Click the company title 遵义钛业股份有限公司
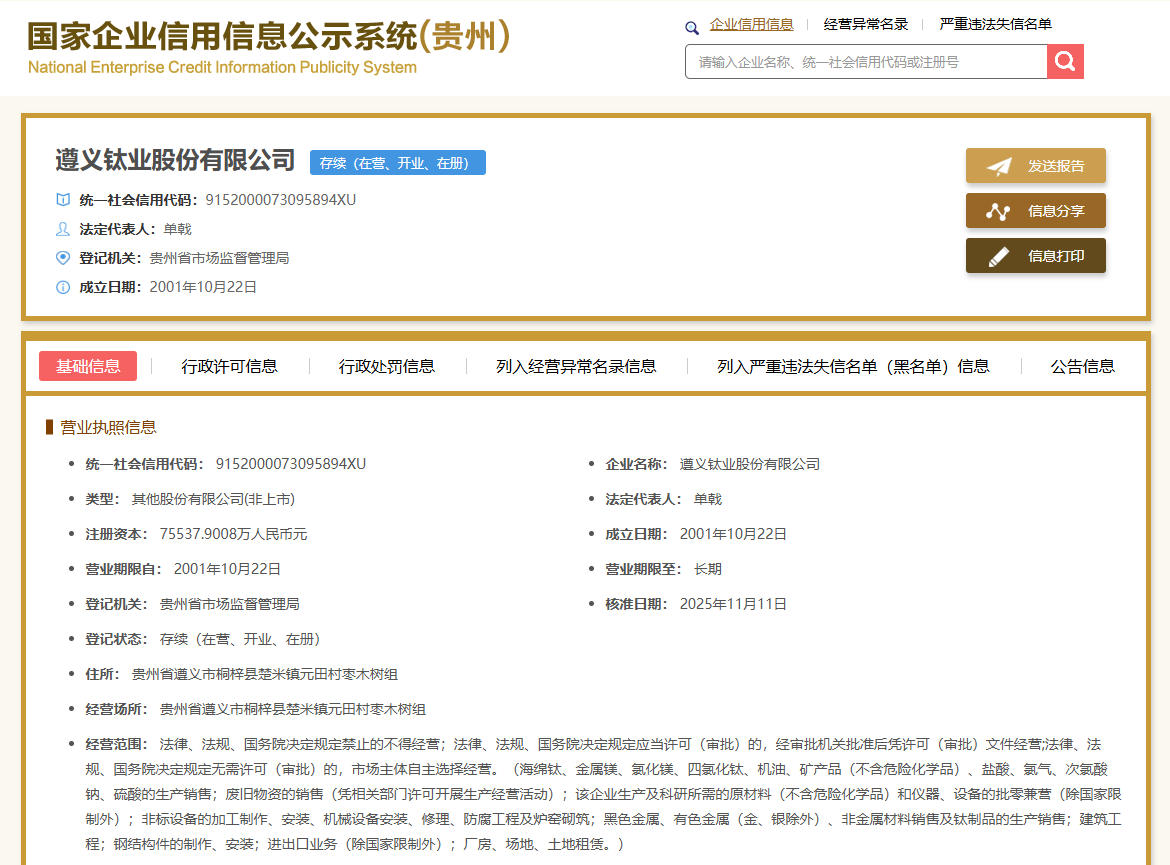 175,160
